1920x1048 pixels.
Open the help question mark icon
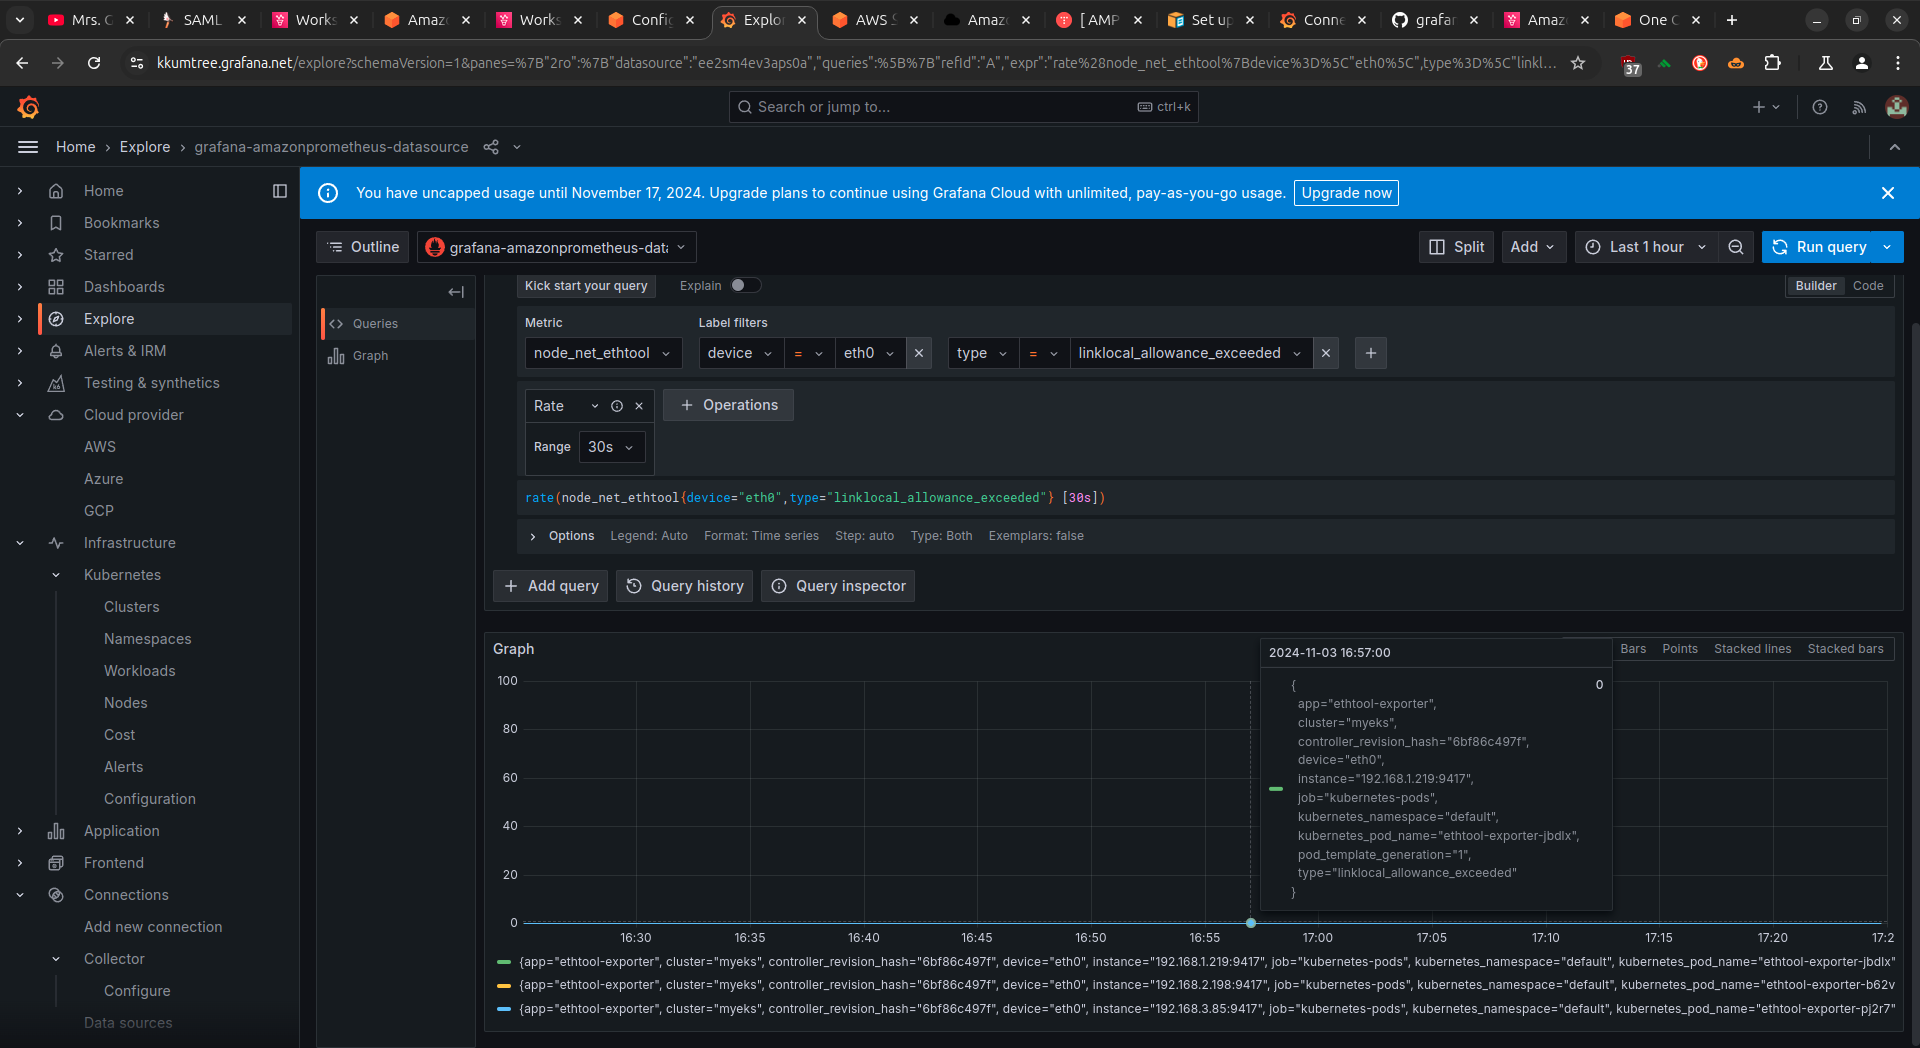pyautogui.click(x=1820, y=107)
